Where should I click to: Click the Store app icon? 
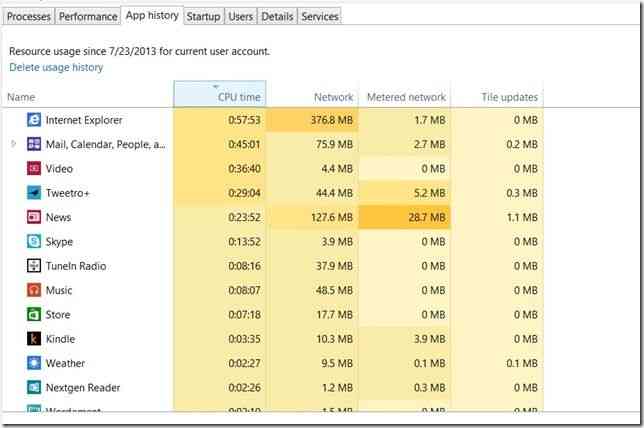point(34,314)
